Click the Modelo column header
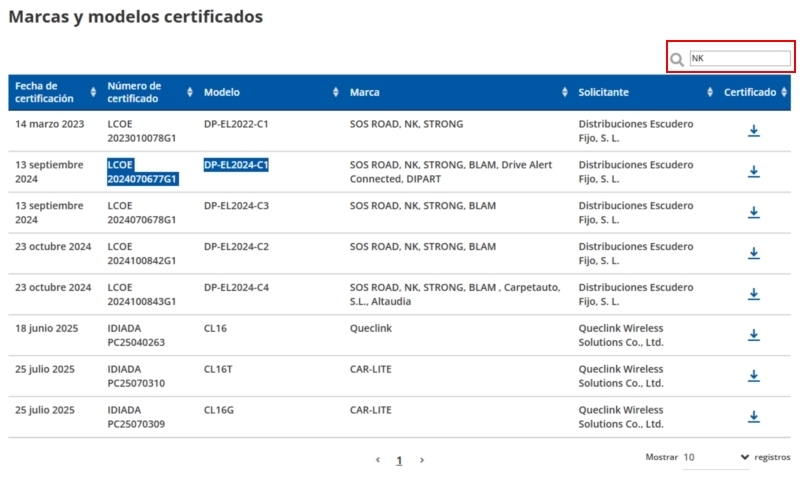Image resolution: width=800 pixels, height=479 pixels. pyautogui.click(x=221, y=92)
